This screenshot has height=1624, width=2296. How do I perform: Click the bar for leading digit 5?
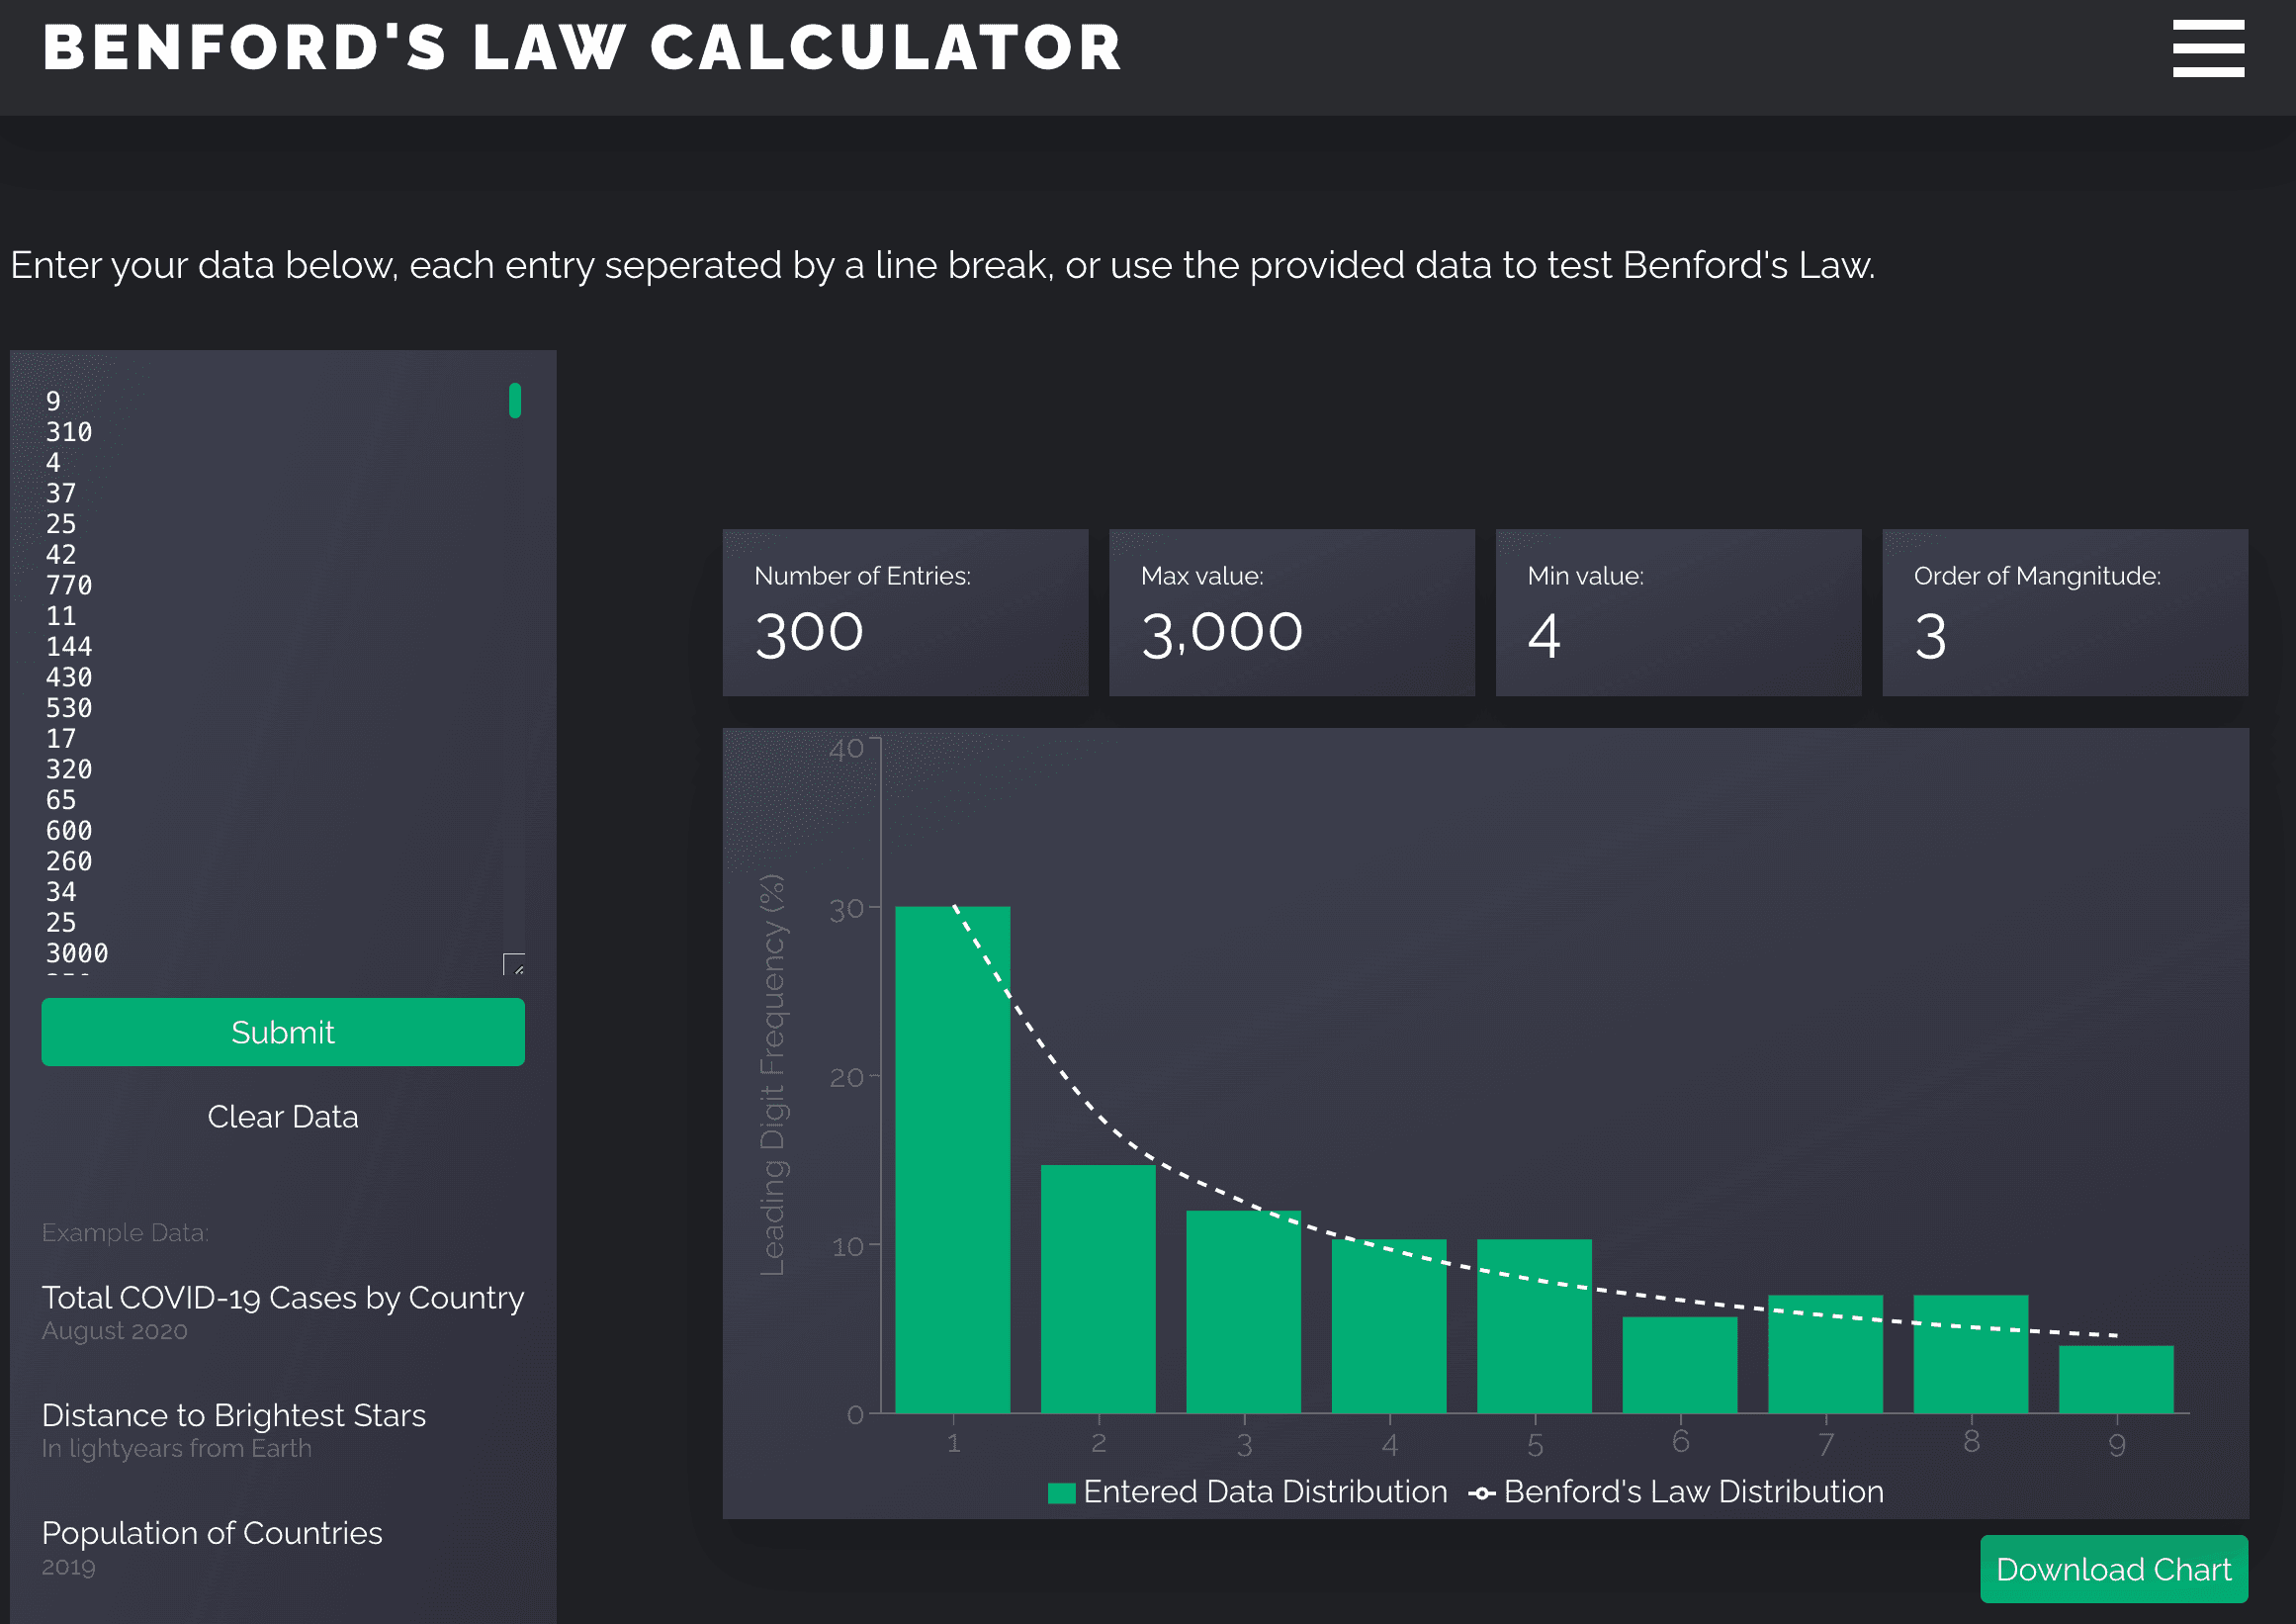pyautogui.click(x=1535, y=1326)
